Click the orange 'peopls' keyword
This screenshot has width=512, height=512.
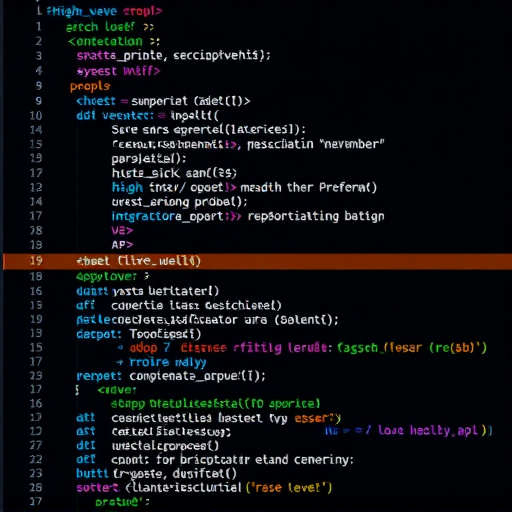point(90,86)
